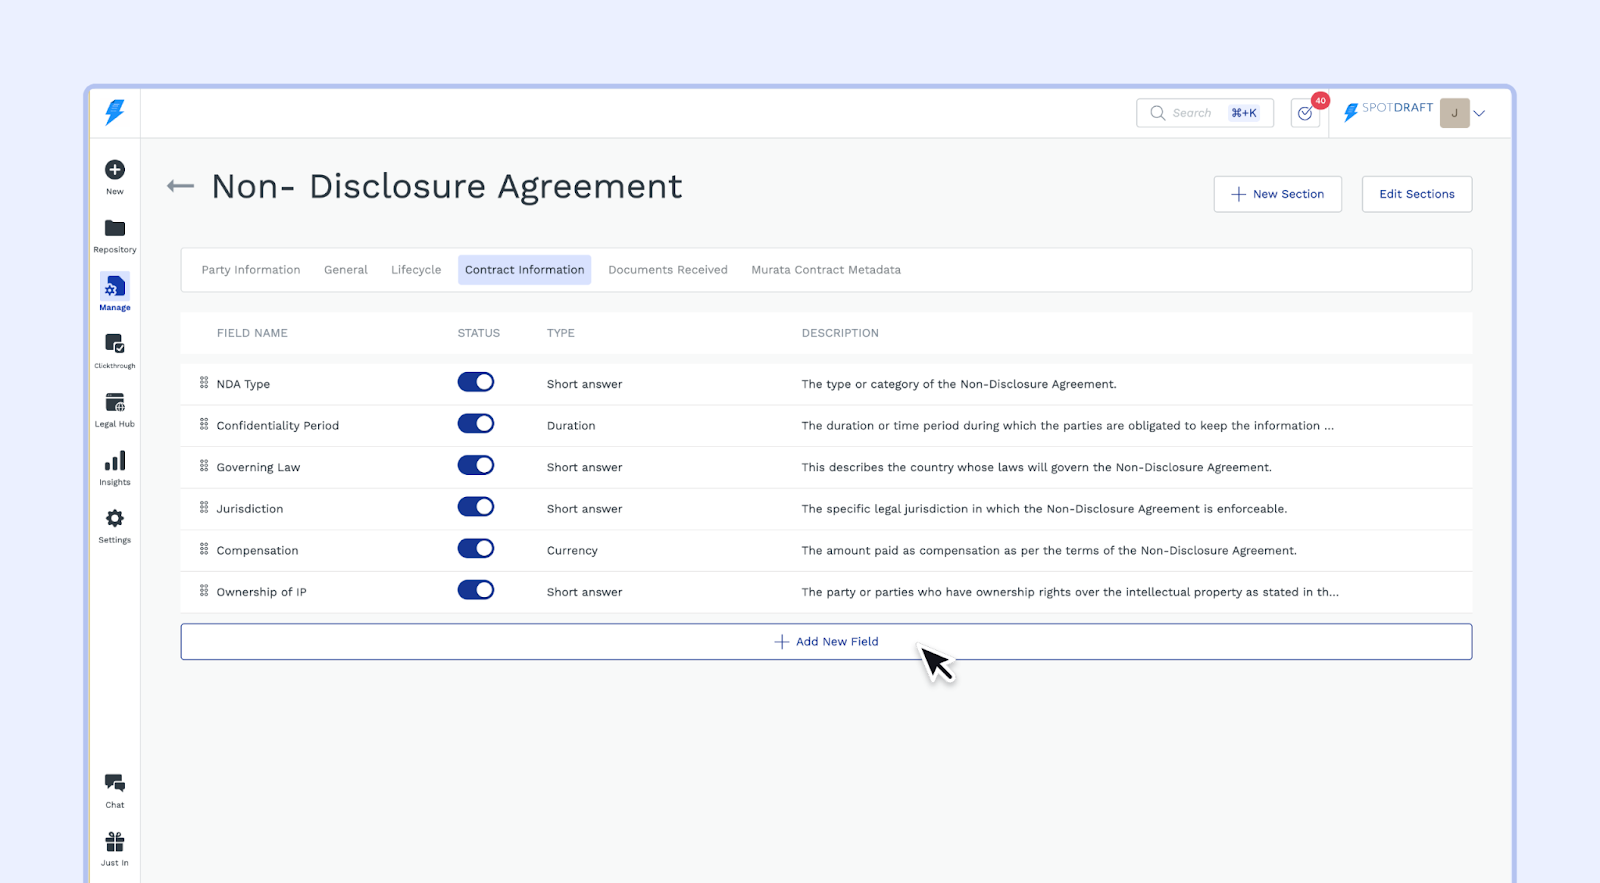Image resolution: width=1600 pixels, height=883 pixels.
Task: Open Settings gear in sidebar
Action: (x=115, y=519)
